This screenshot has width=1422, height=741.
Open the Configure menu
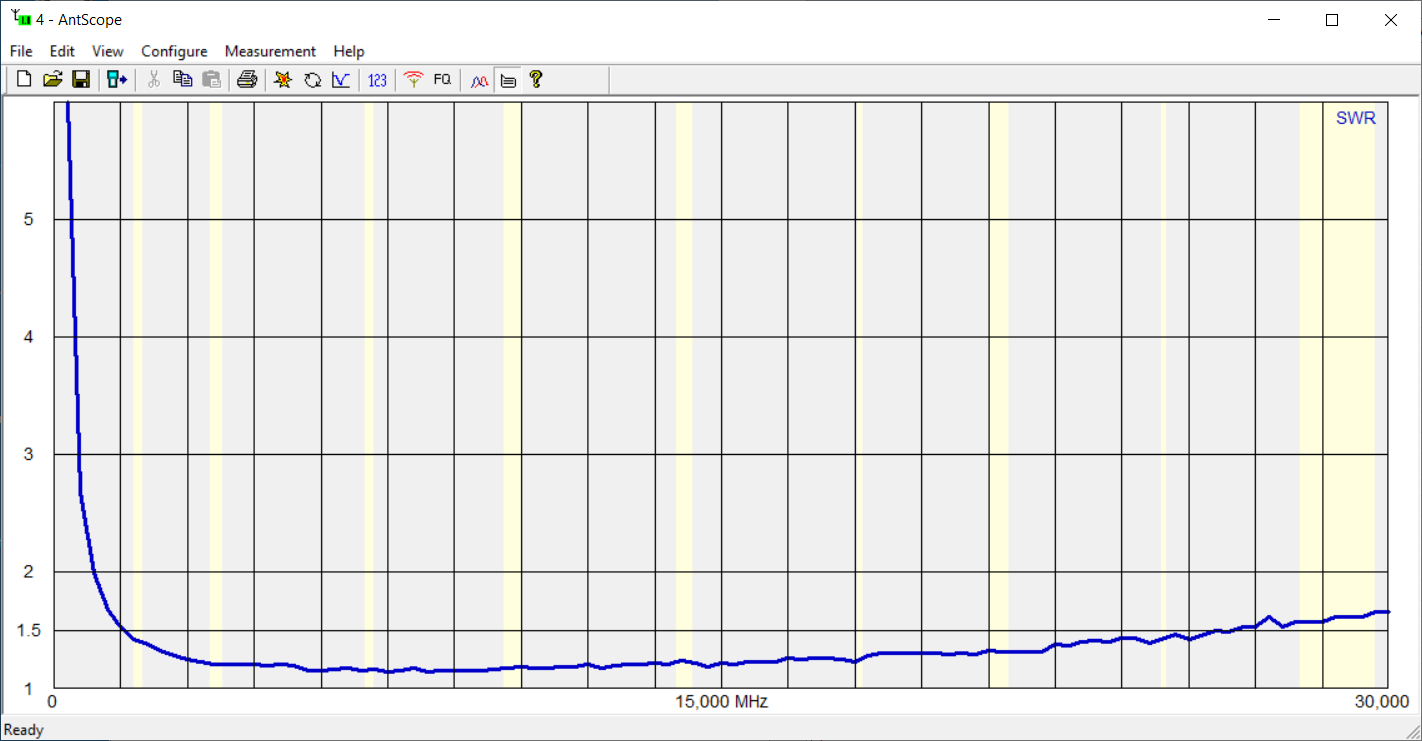[x=174, y=51]
